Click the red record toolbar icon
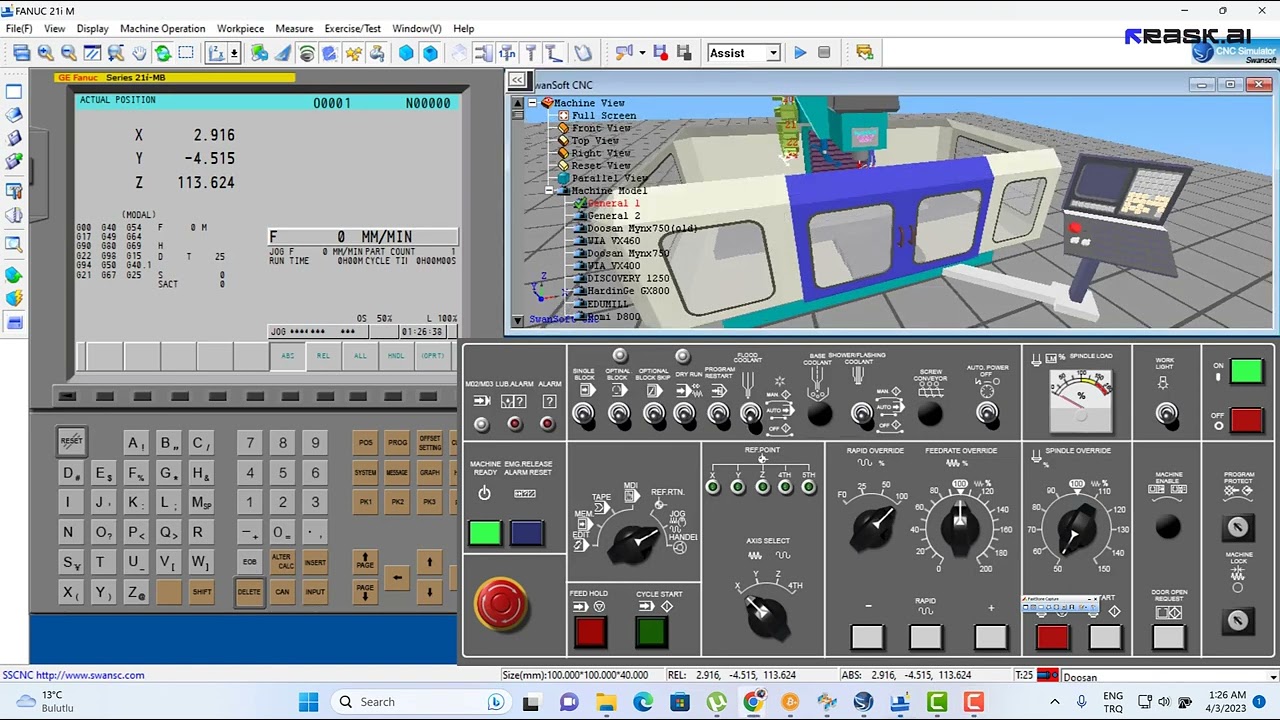 point(660,53)
